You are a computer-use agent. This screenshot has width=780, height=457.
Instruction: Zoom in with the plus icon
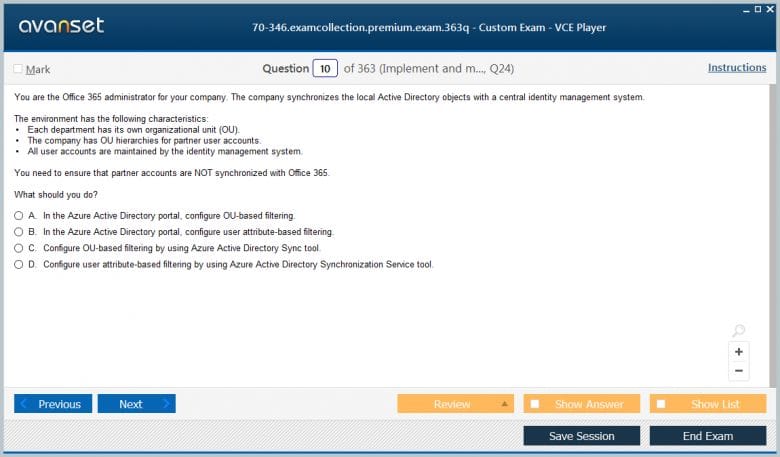739,352
